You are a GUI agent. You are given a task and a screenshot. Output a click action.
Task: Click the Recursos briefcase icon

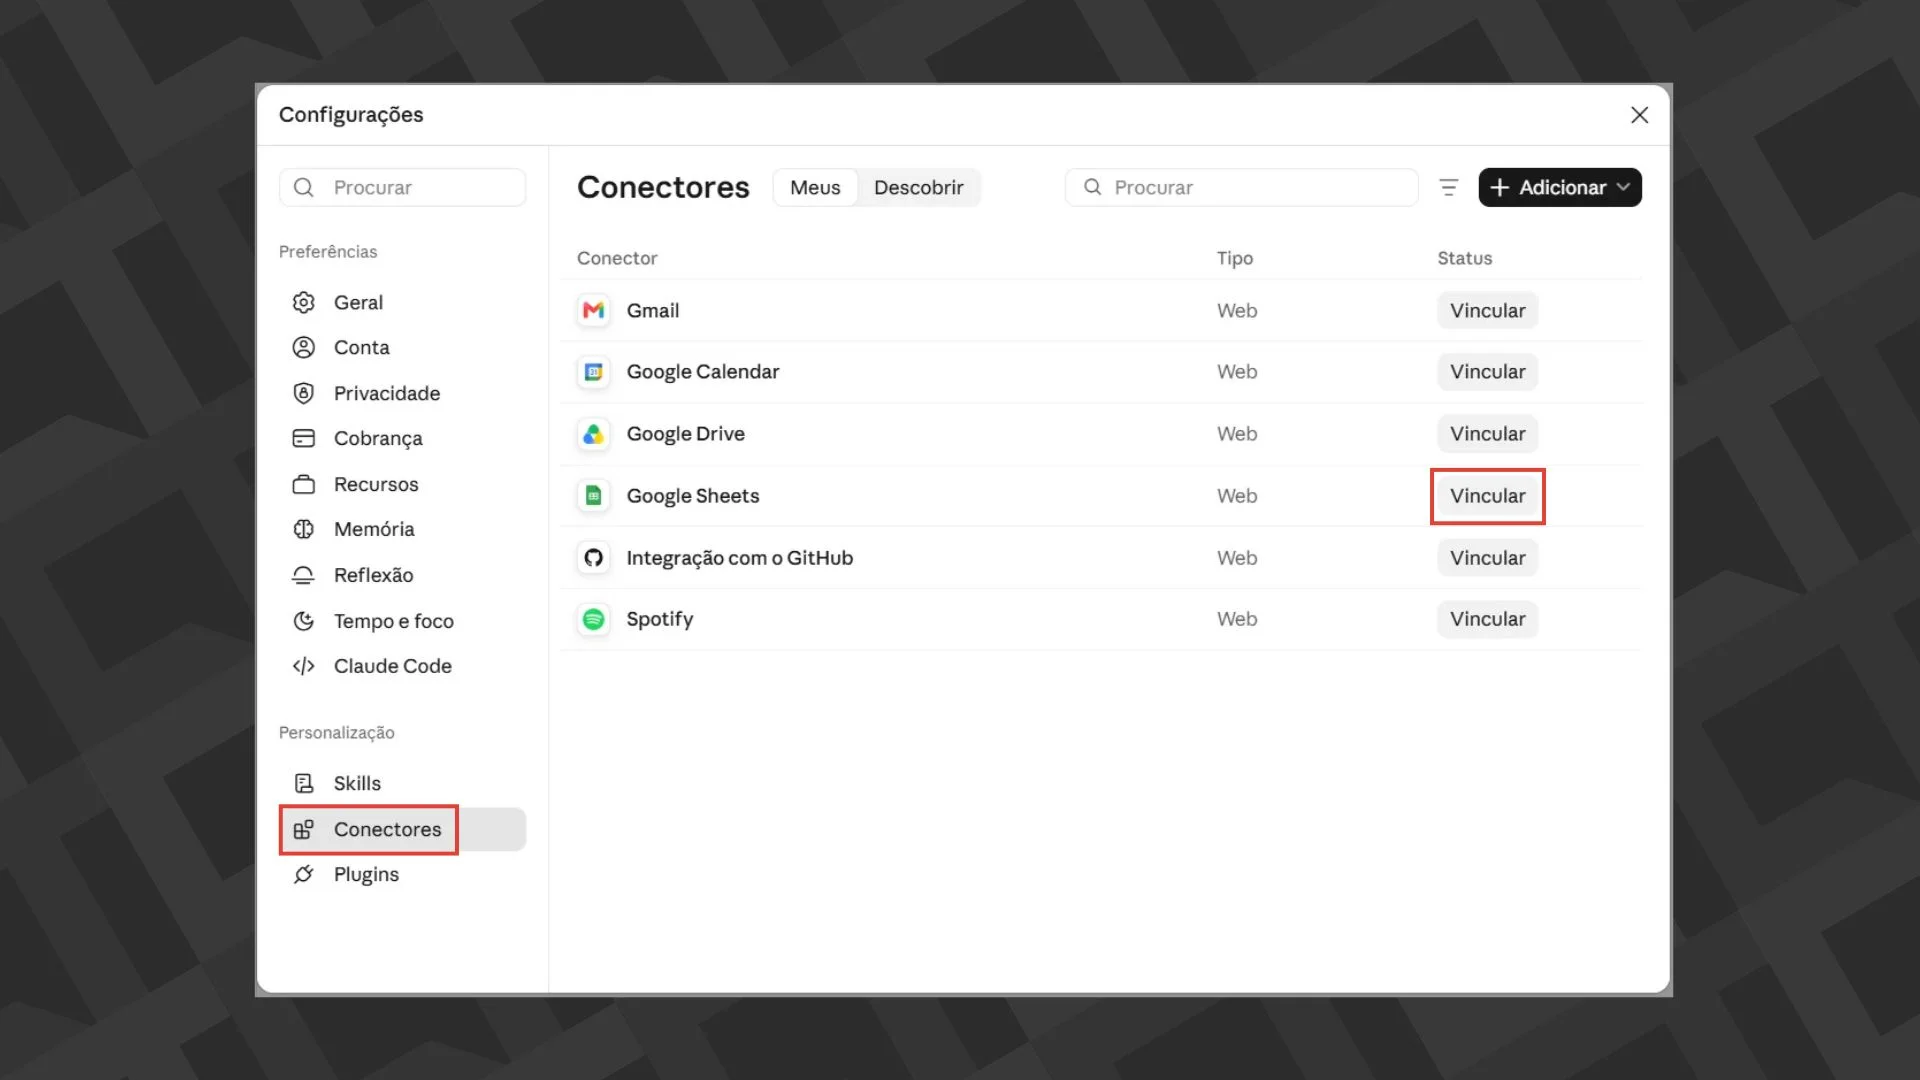(x=303, y=484)
